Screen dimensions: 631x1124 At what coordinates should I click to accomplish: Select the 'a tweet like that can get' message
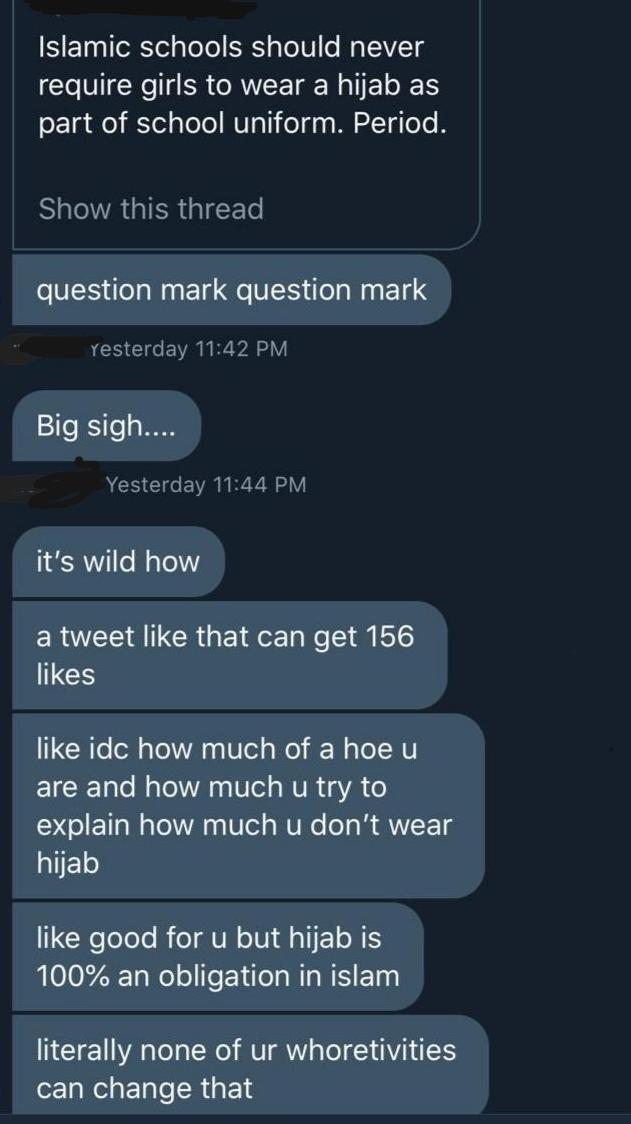pyautogui.click(x=229, y=655)
